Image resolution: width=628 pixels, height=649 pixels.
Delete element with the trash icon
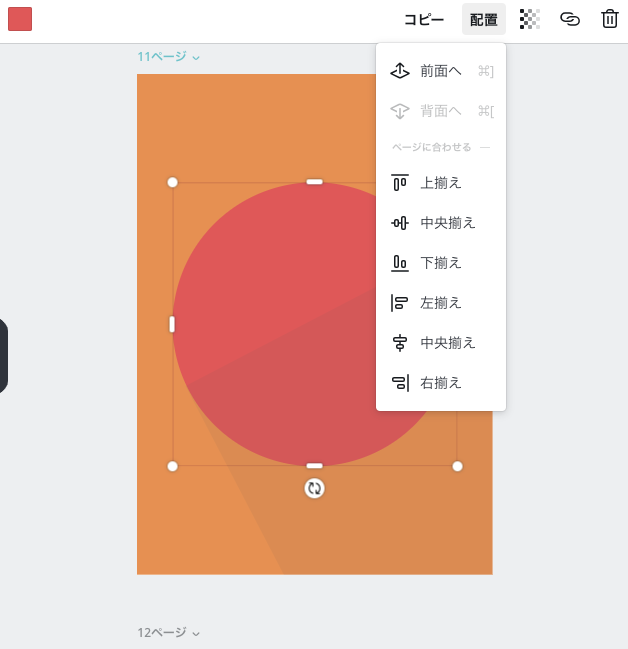610,19
